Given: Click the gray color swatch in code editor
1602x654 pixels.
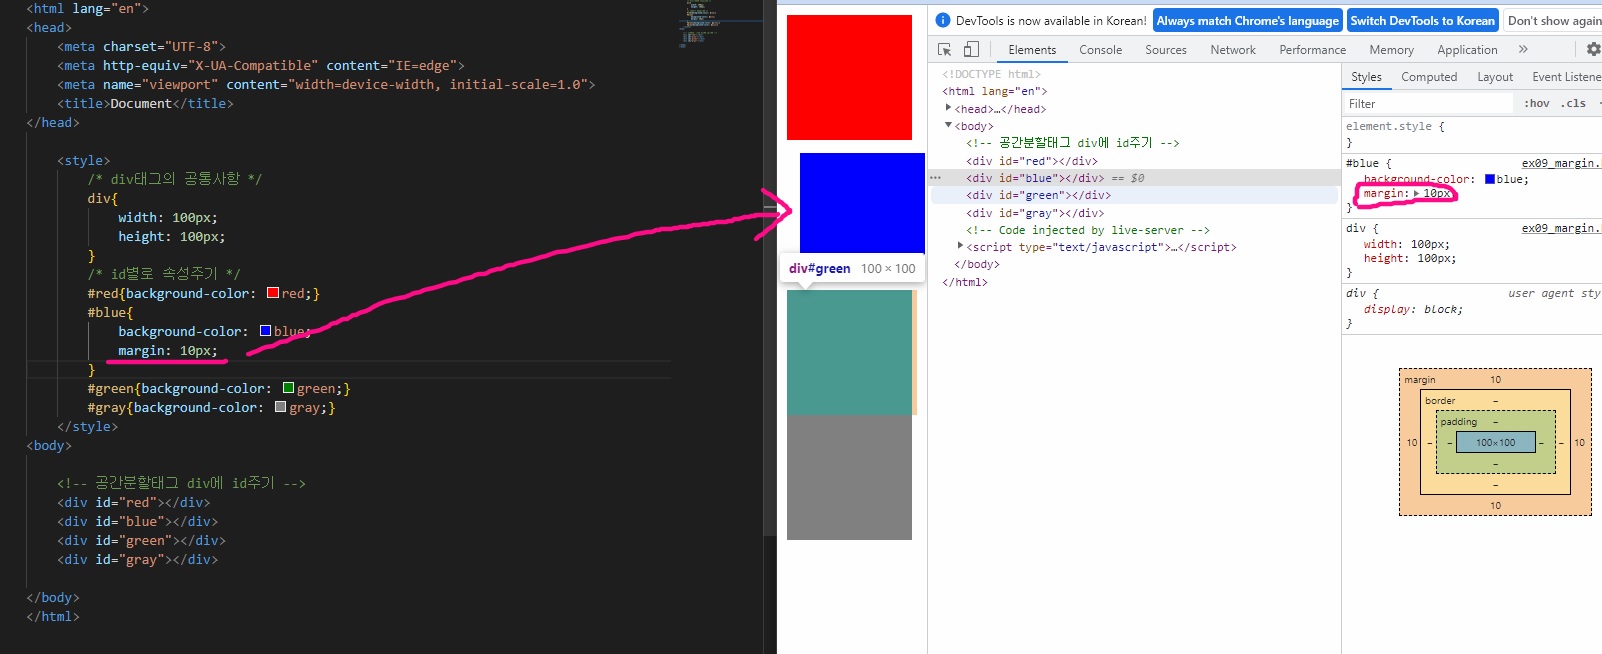Looking at the screenshot, I should (280, 407).
